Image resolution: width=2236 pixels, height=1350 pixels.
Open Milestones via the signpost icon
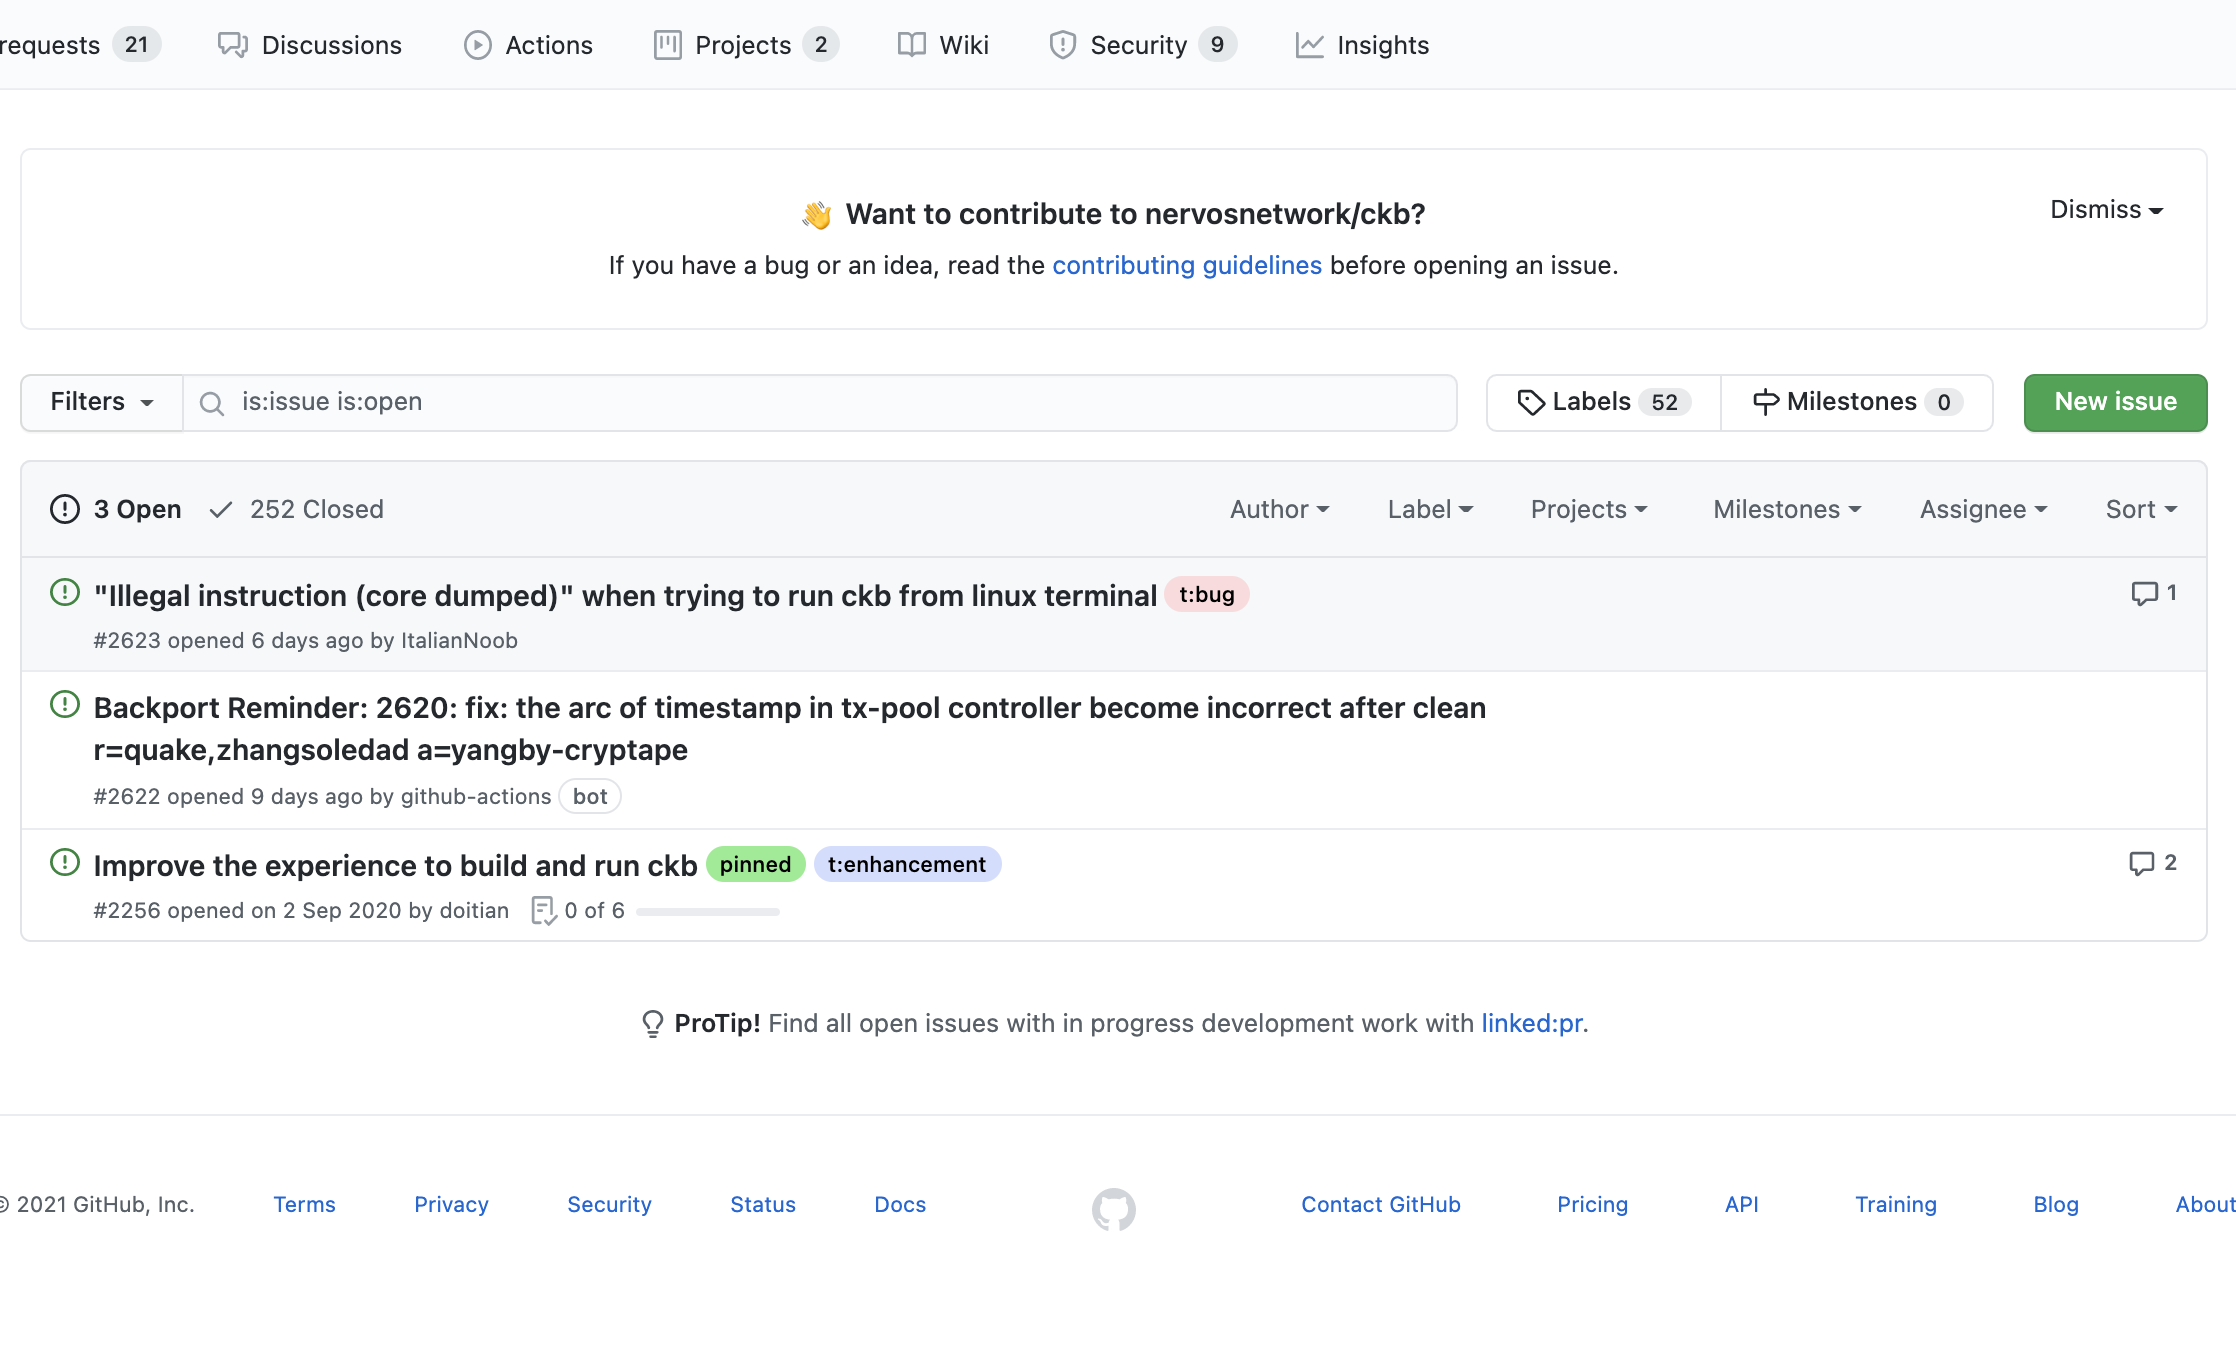(1765, 402)
